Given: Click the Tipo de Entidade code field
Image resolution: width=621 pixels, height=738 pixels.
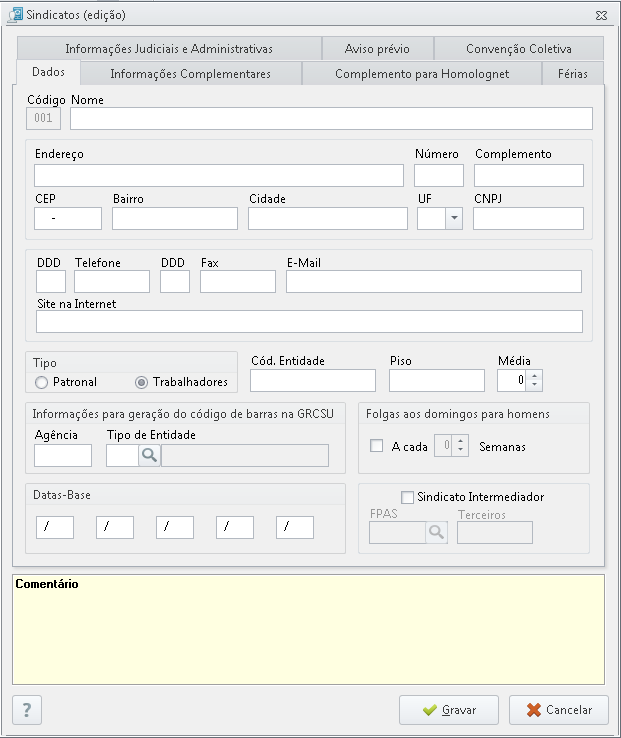Looking at the screenshot, I should 122,455.
